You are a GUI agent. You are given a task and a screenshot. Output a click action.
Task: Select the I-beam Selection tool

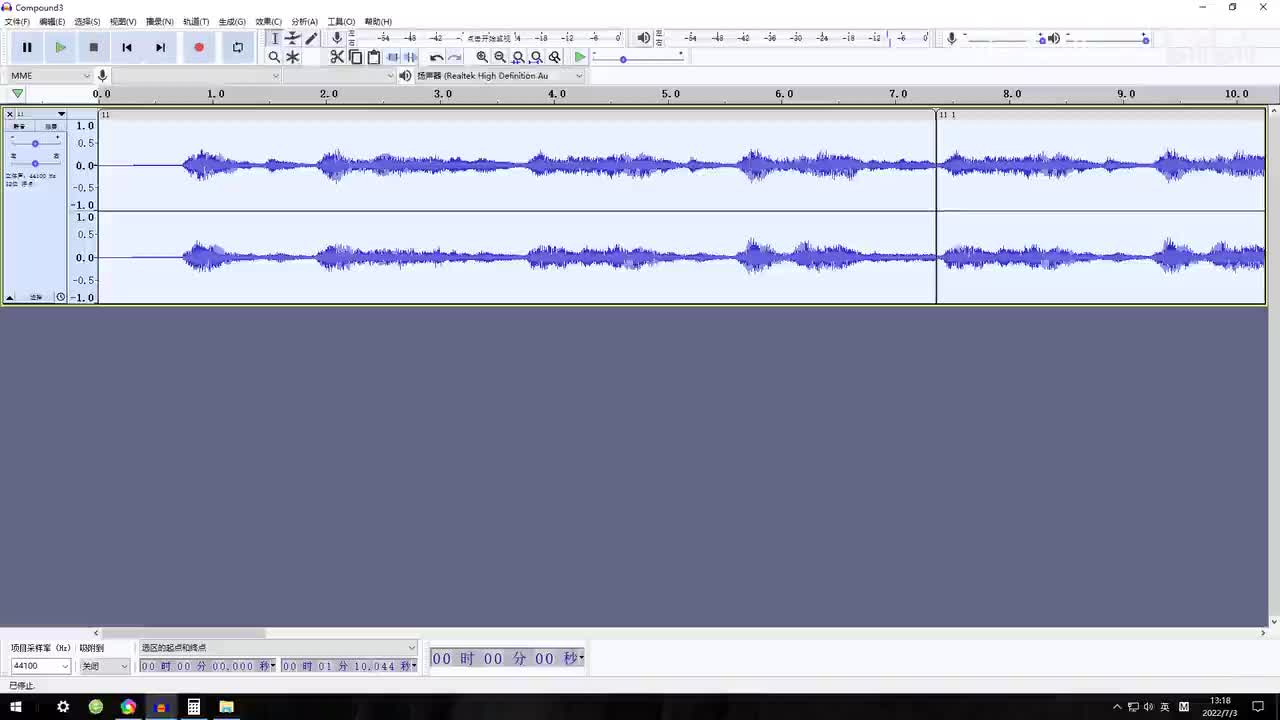point(274,38)
